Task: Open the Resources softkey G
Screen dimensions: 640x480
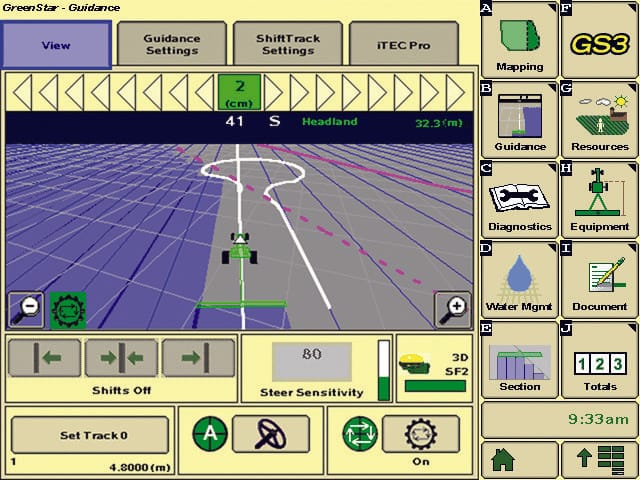Action: [x=599, y=120]
